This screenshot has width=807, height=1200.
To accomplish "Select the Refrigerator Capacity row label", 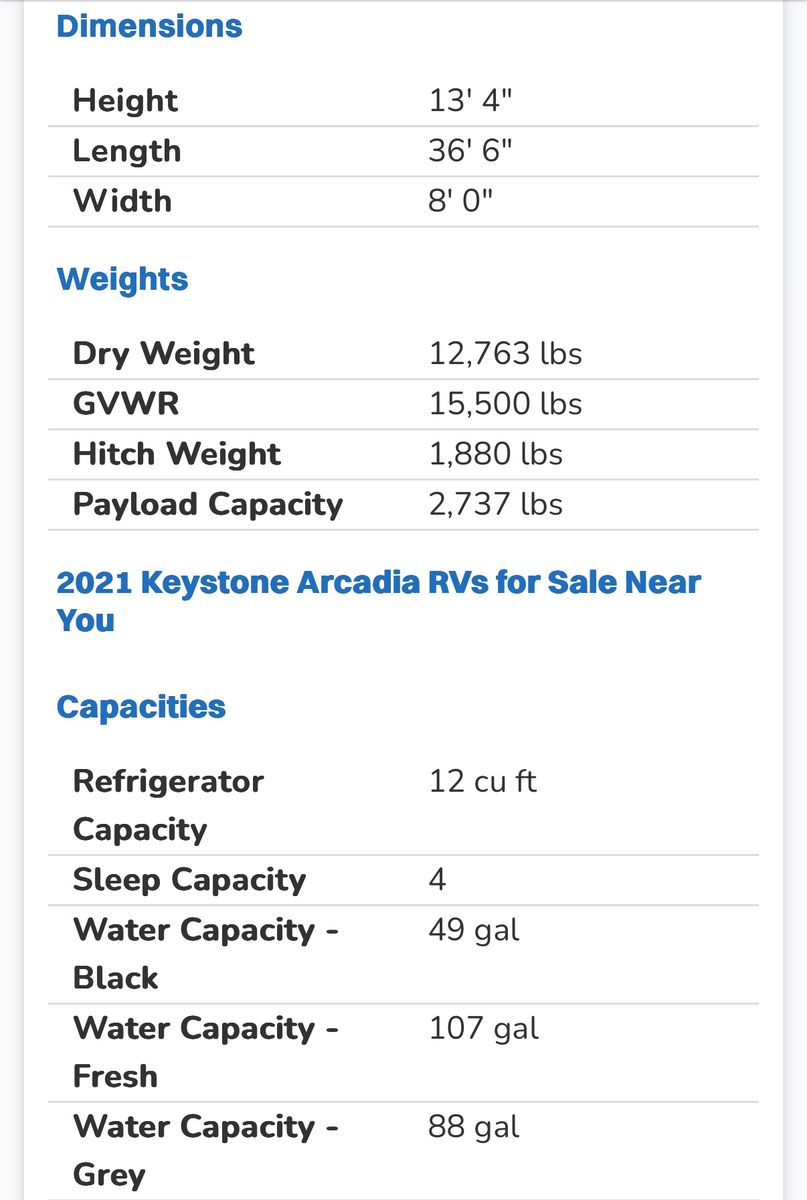I will click(x=168, y=805).
